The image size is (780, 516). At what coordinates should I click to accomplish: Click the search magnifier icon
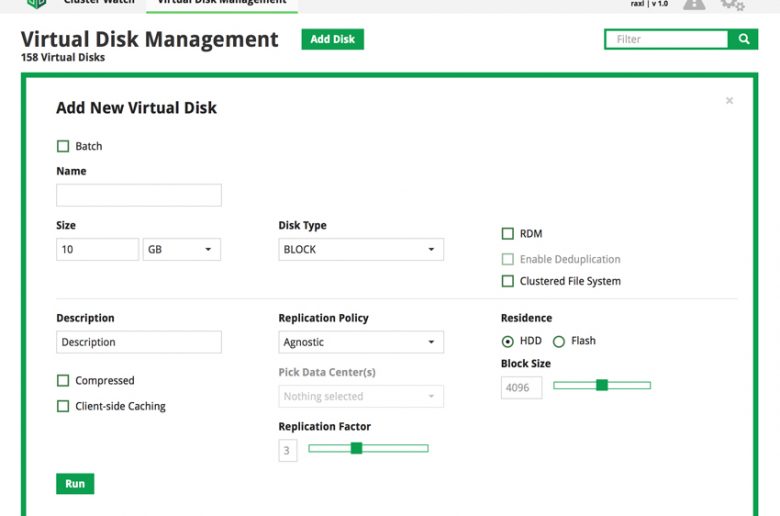pyautogui.click(x=743, y=39)
